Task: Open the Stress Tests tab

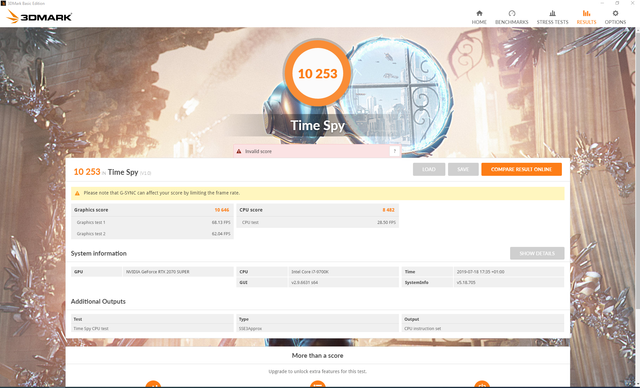Action: click(552, 17)
